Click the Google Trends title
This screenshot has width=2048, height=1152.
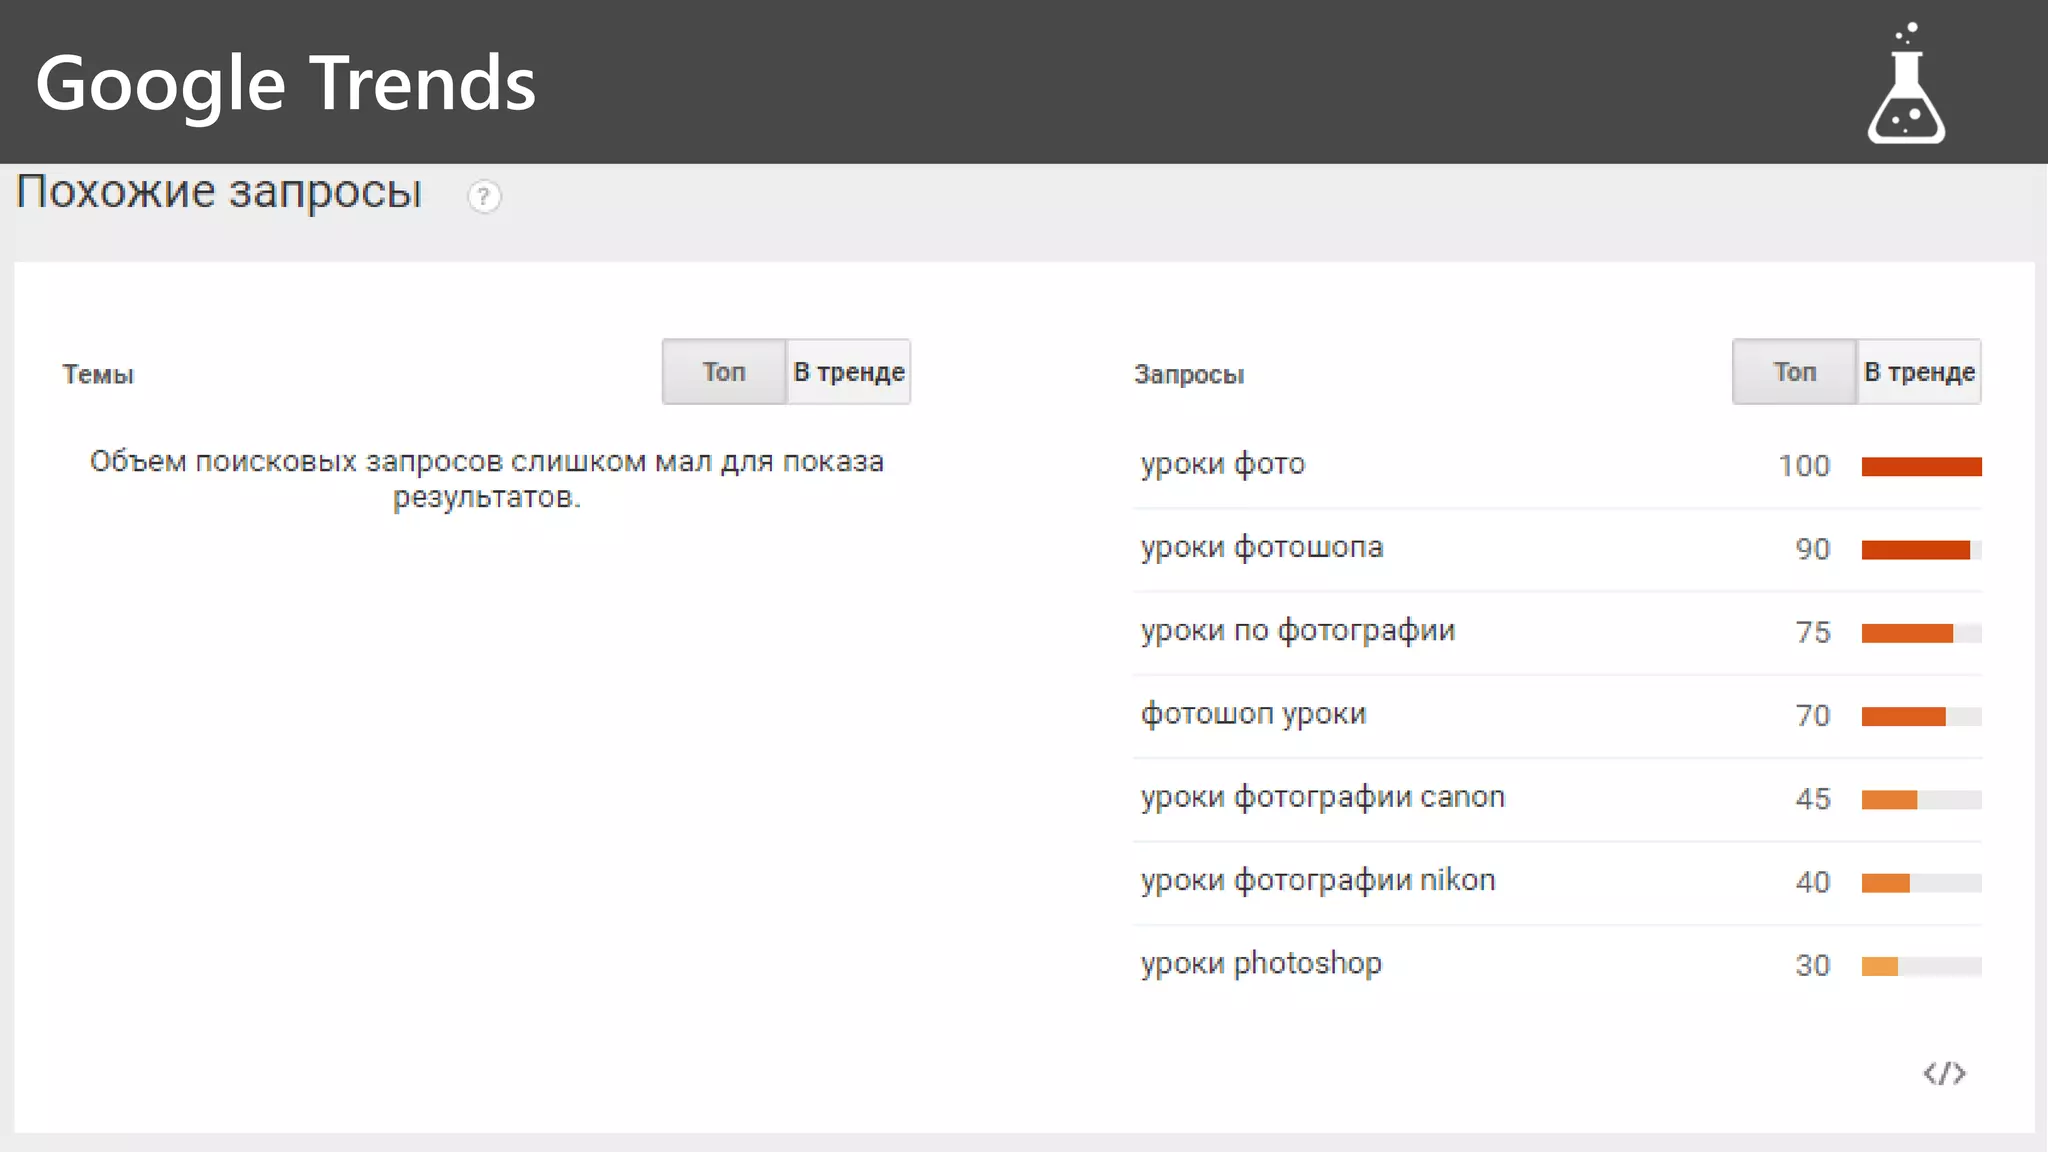coord(286,84)
